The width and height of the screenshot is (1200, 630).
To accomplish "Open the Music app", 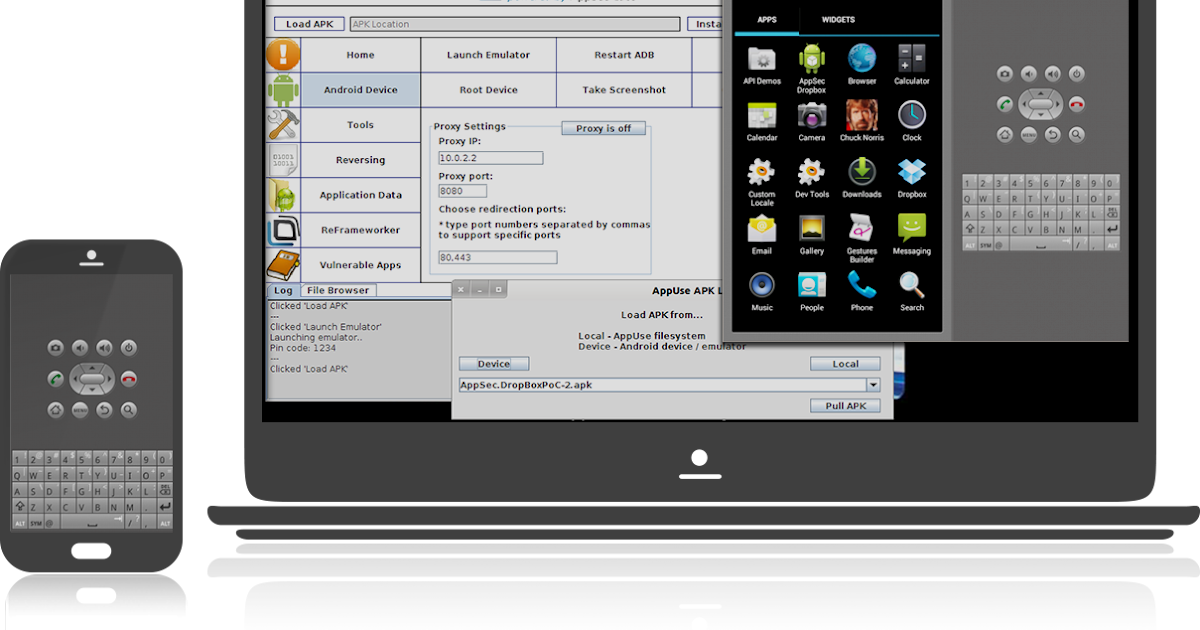I will (x=762, y=291).
